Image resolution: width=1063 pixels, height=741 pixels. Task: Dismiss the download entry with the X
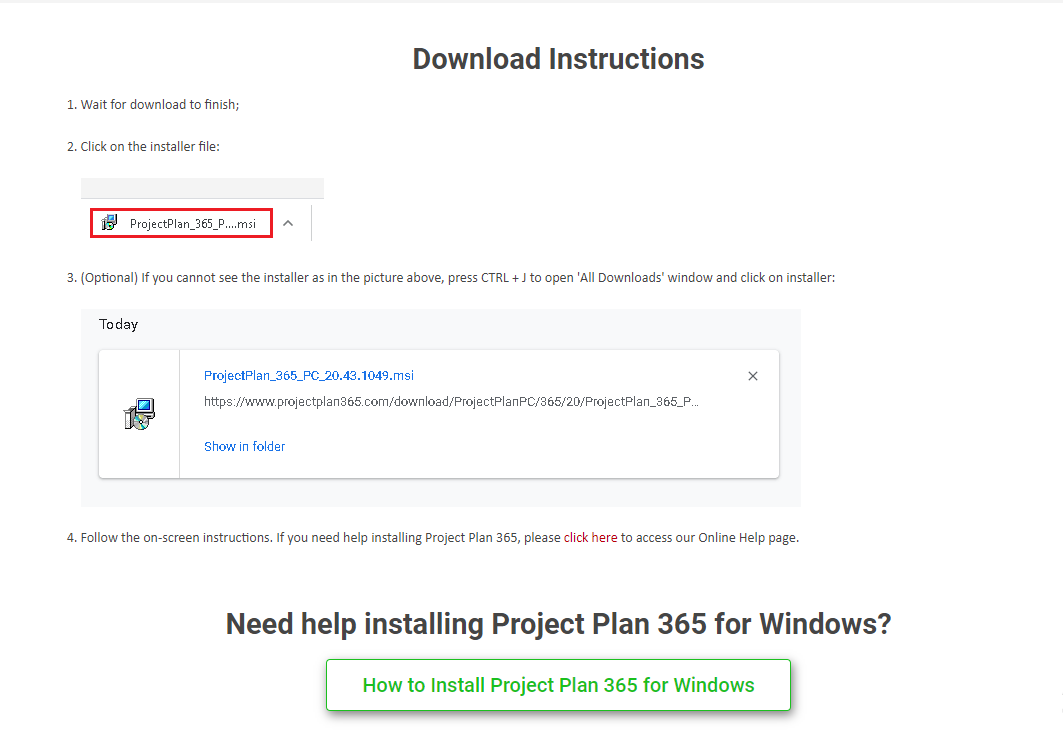[x=753, y=375]
